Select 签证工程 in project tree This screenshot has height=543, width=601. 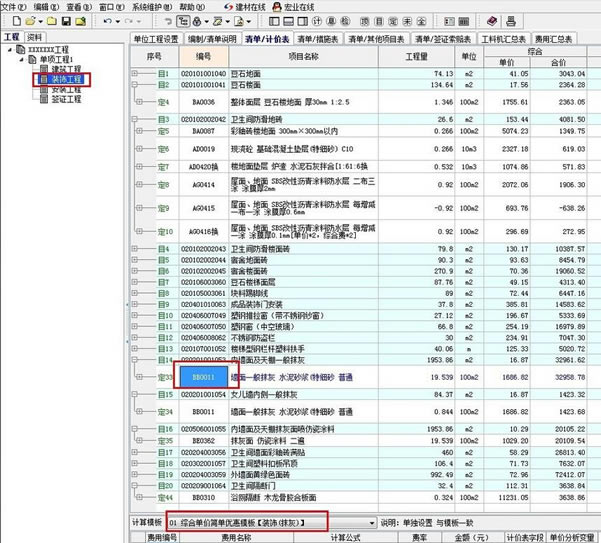(x=66, y=99)
